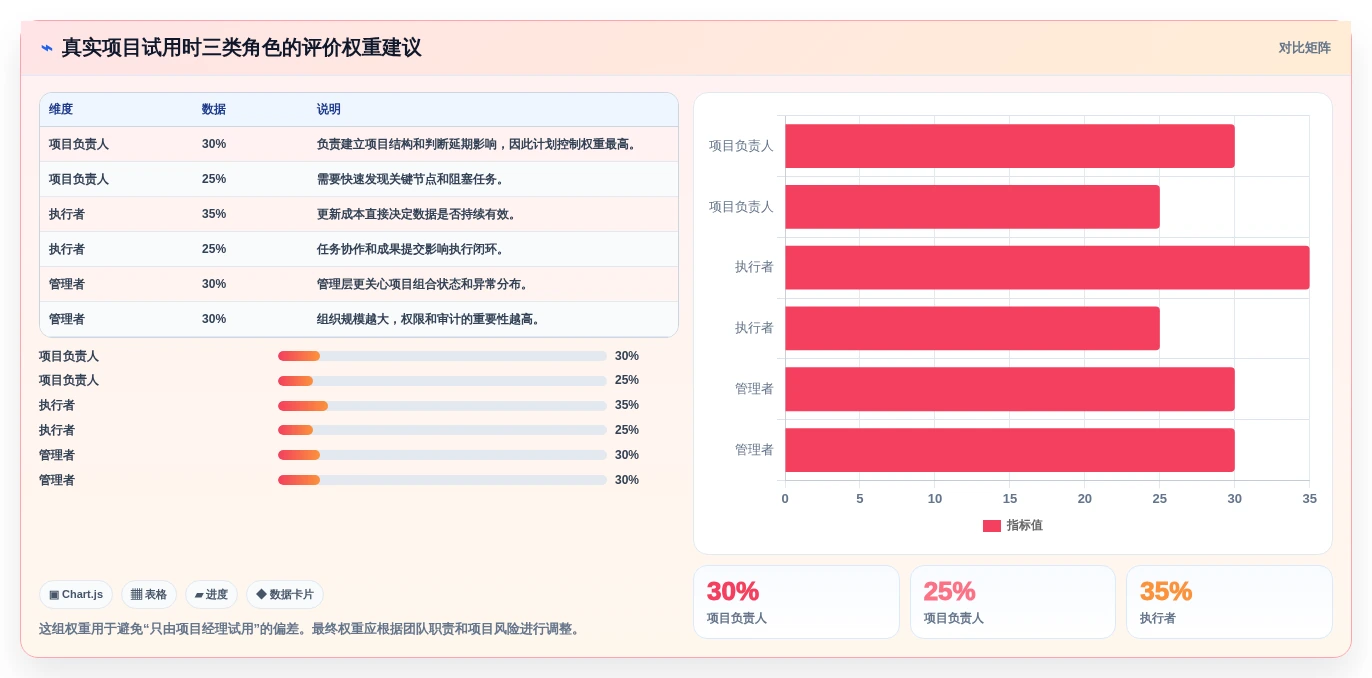Select the row 管理层更关心项目组合状态和异常分布
Image resolution: width=1372 pixels, height=678 pixels.
click(x=359, y=284)
